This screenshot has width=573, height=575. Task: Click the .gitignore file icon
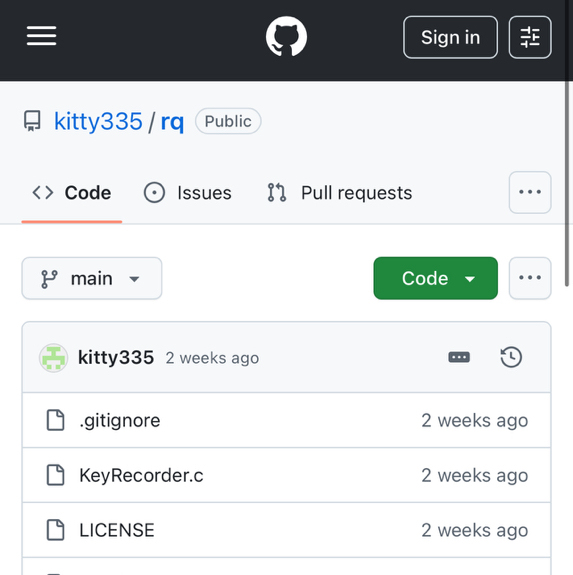point(55,420)
